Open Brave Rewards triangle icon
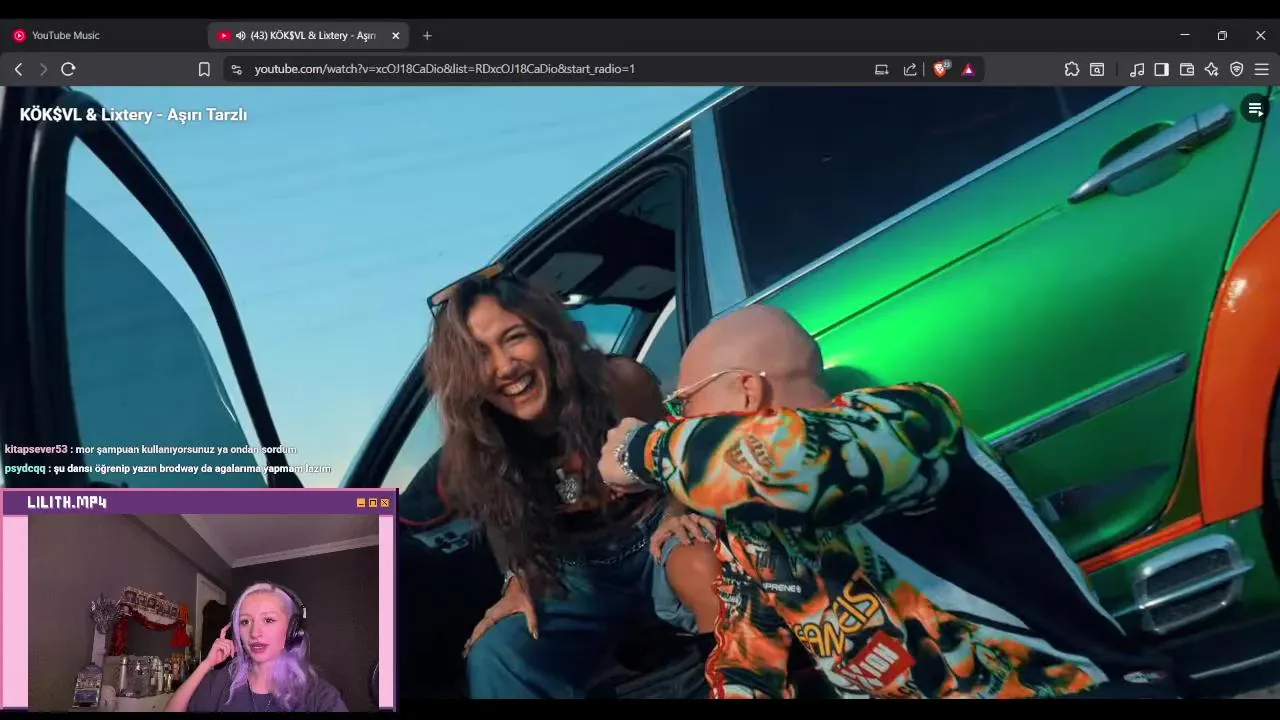The height and width of the screenshot is (720, 1280). pos(968,69)
